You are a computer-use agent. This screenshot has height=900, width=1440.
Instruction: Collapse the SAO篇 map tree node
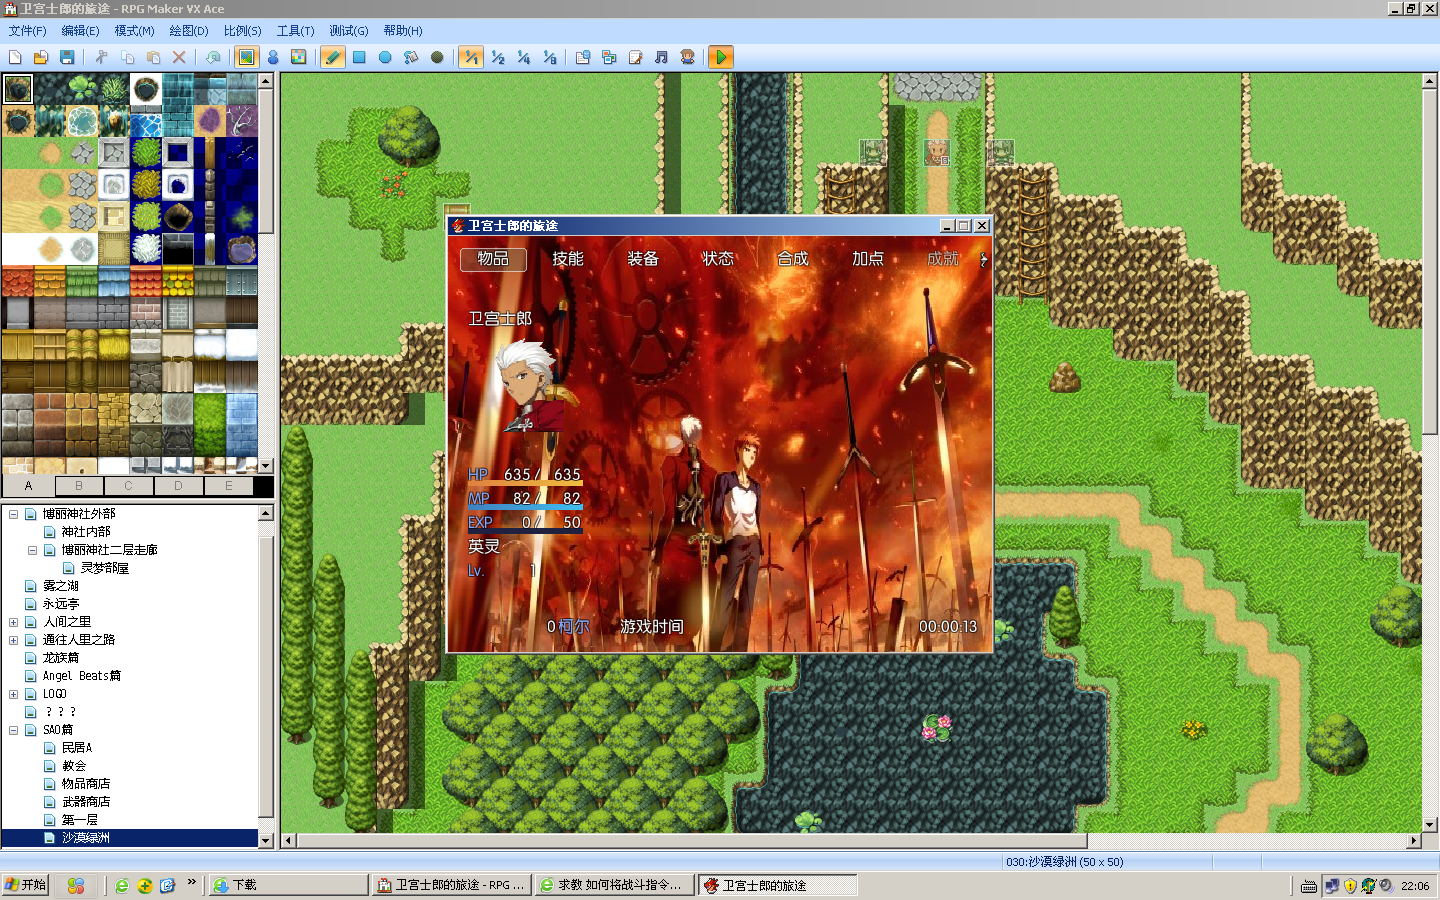pyautogui.click(x=14, y=730)
